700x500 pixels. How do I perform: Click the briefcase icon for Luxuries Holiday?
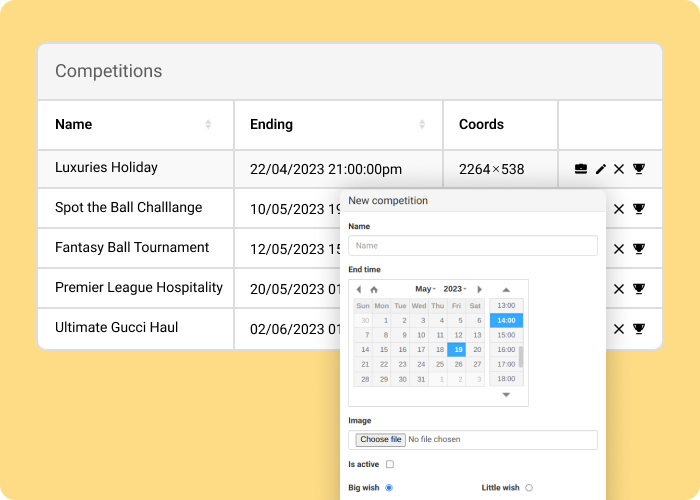coord(581,169)
